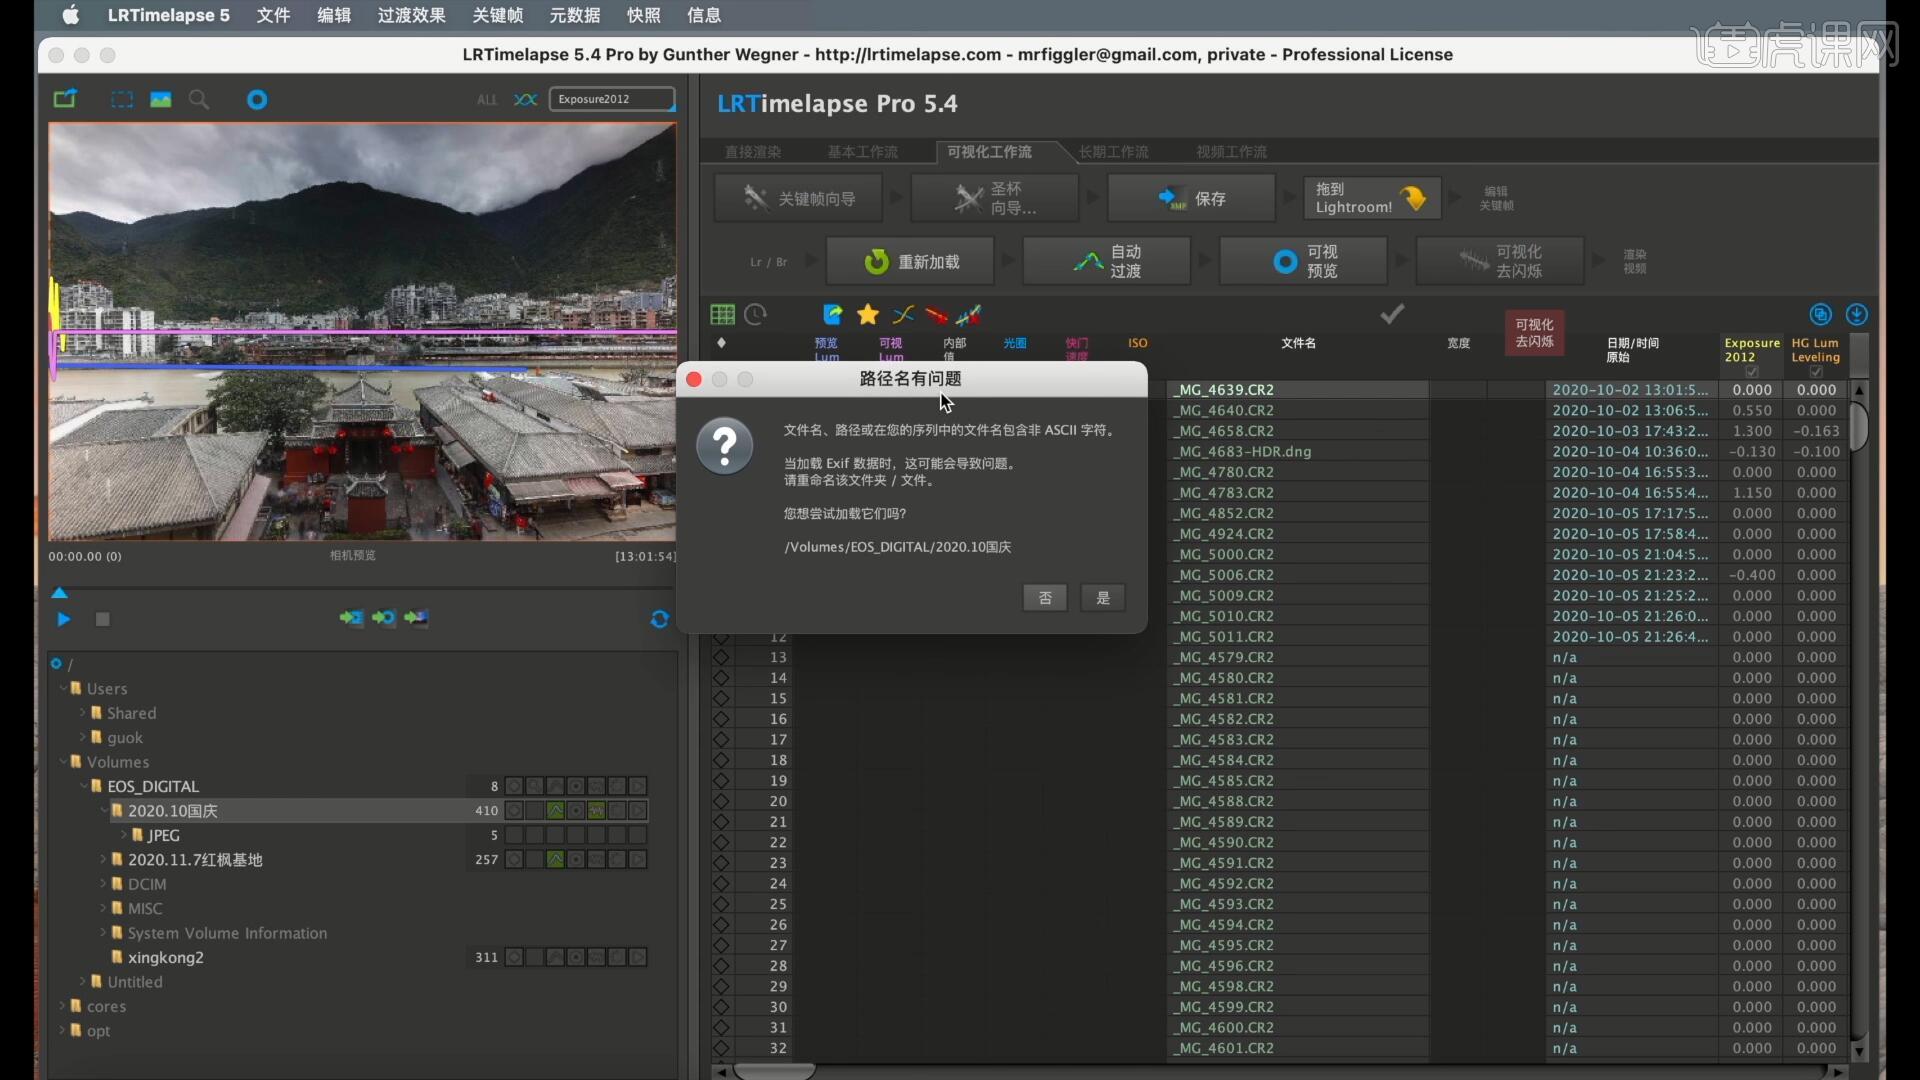1920x1080 pixels.
Task: Click the yellow star rating icon
Action: pos(867,315)
